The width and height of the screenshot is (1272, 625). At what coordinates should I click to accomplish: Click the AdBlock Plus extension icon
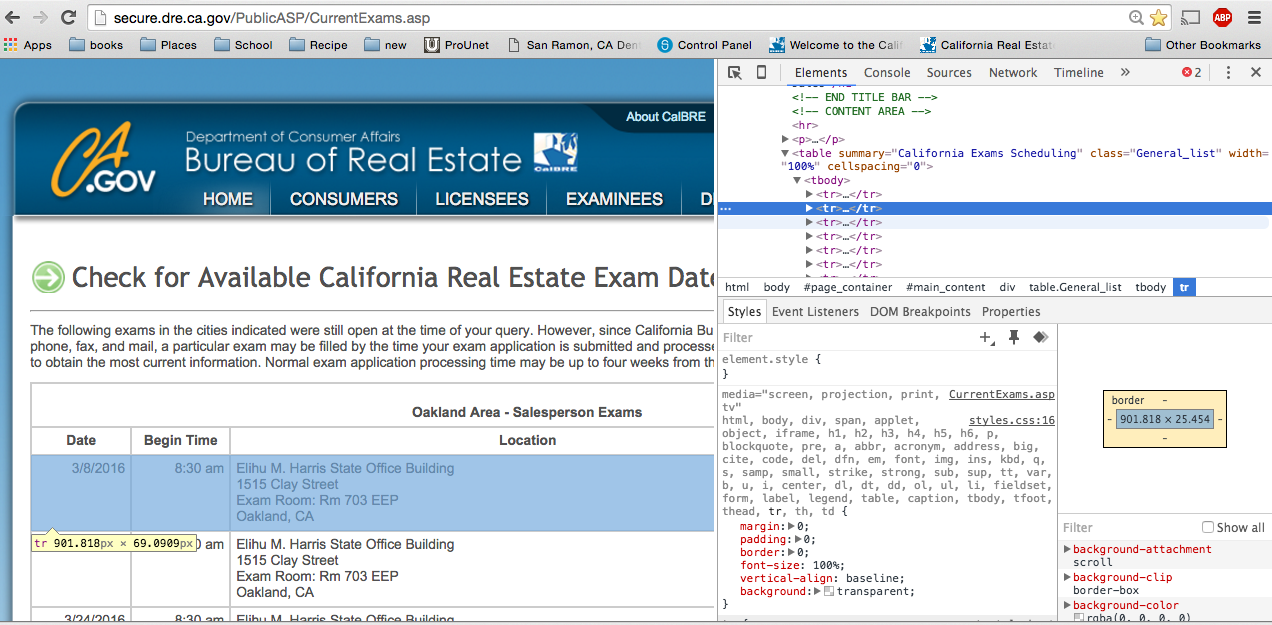click(x=1222, y=17)
